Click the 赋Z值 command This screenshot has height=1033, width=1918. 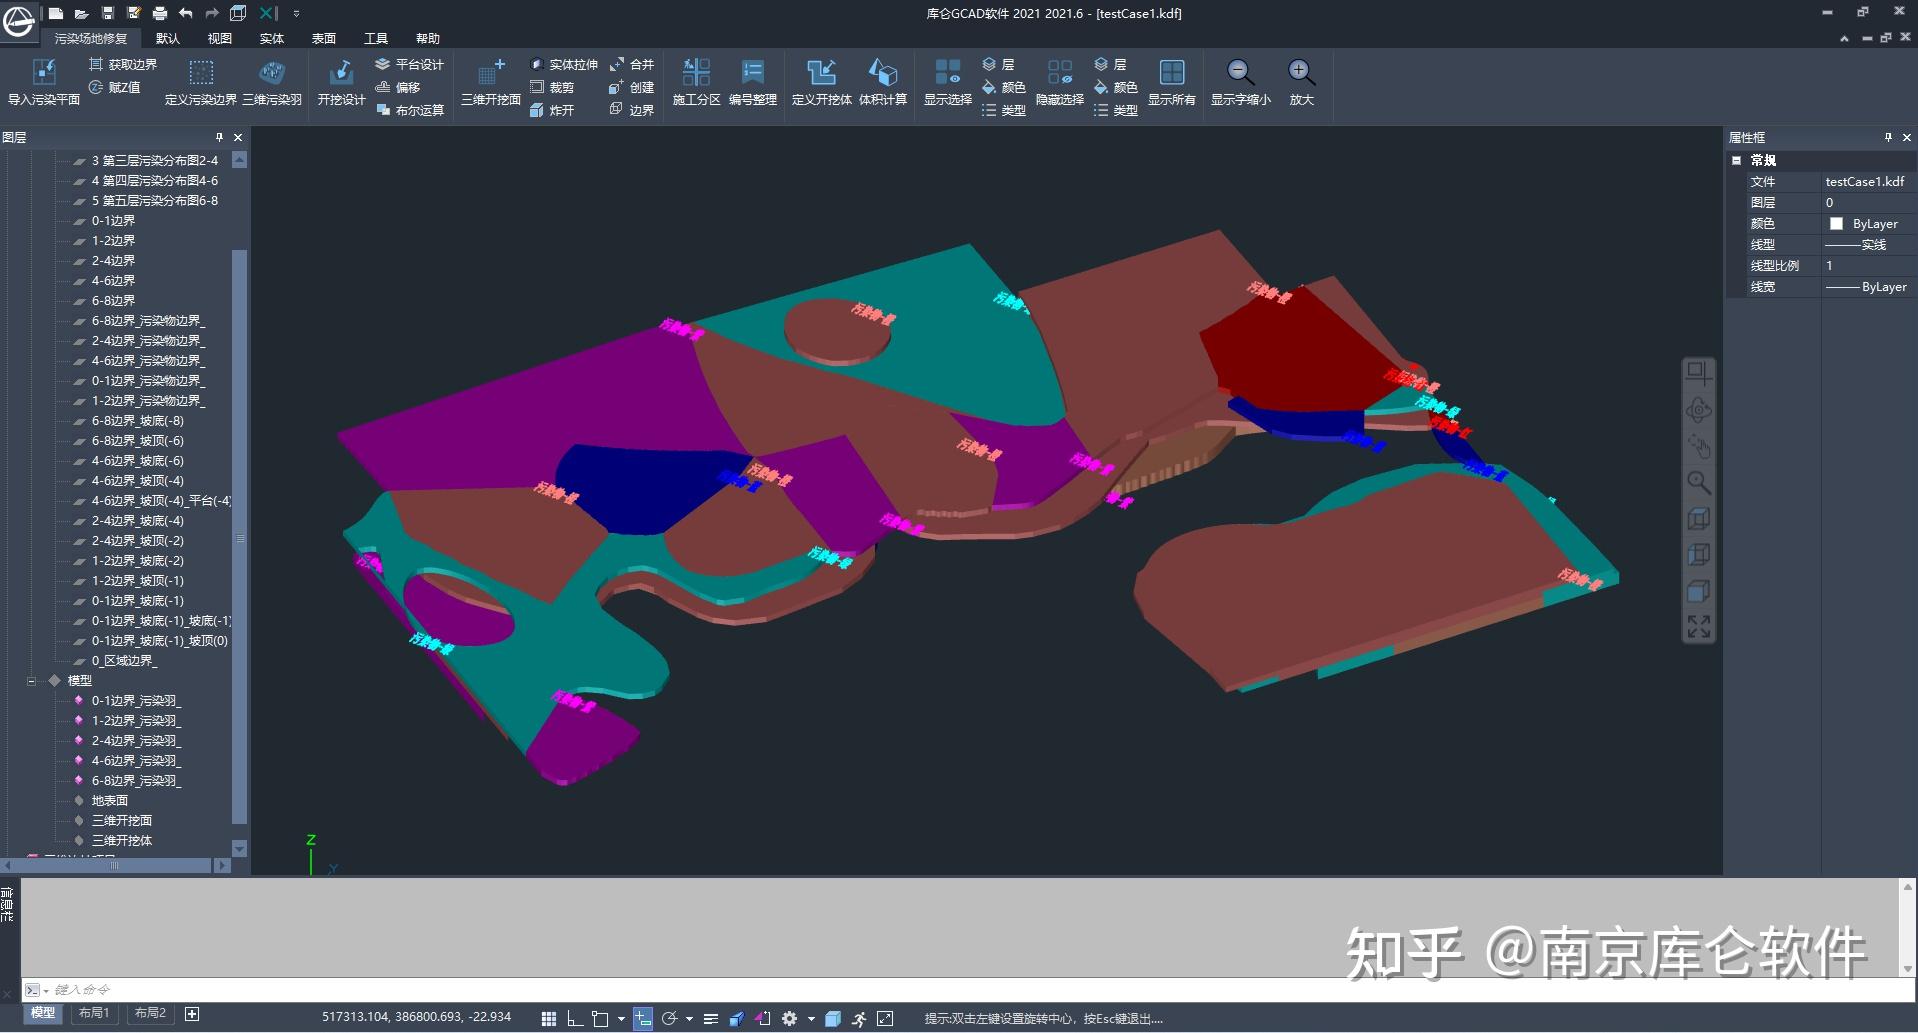[x=115, y=86]
